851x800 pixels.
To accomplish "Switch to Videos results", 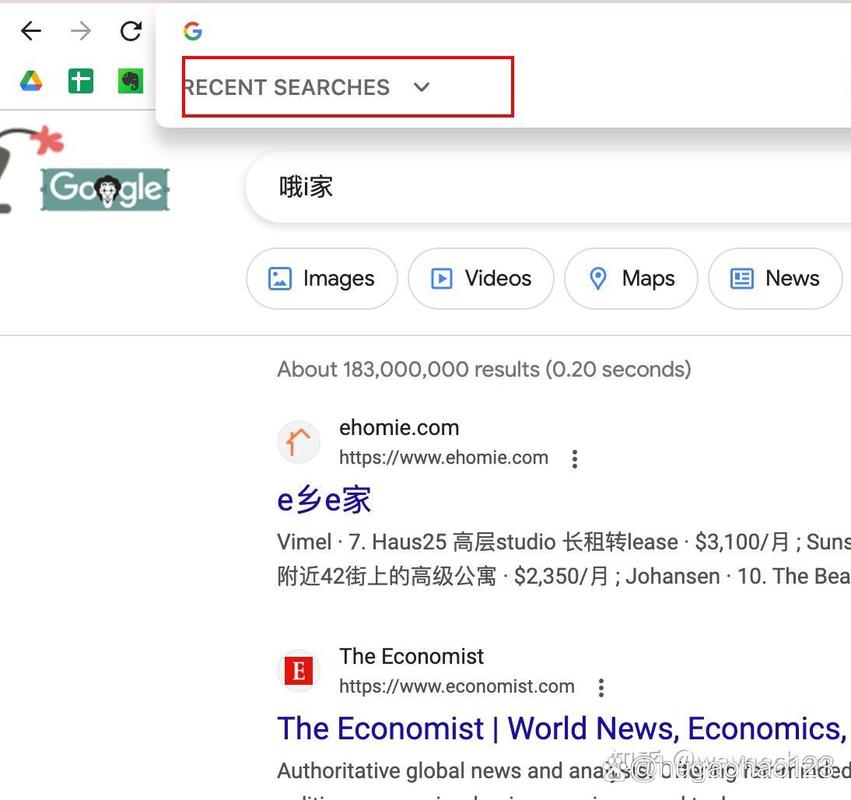I will 481,278.
